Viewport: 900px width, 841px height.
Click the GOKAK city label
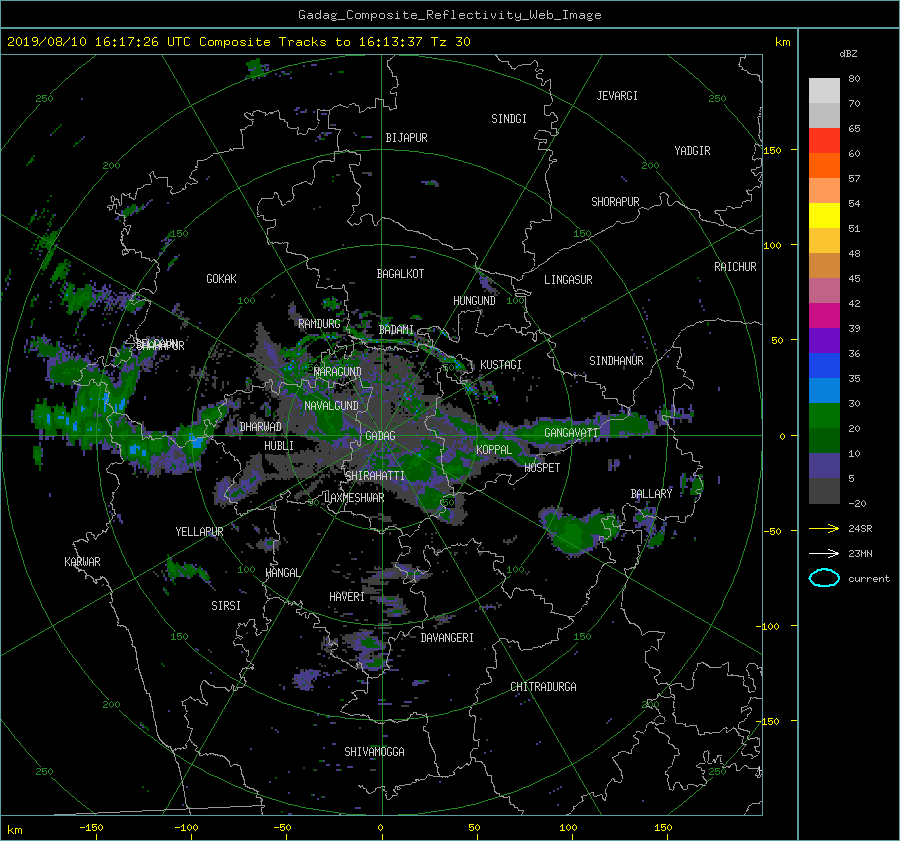point(221,278)
